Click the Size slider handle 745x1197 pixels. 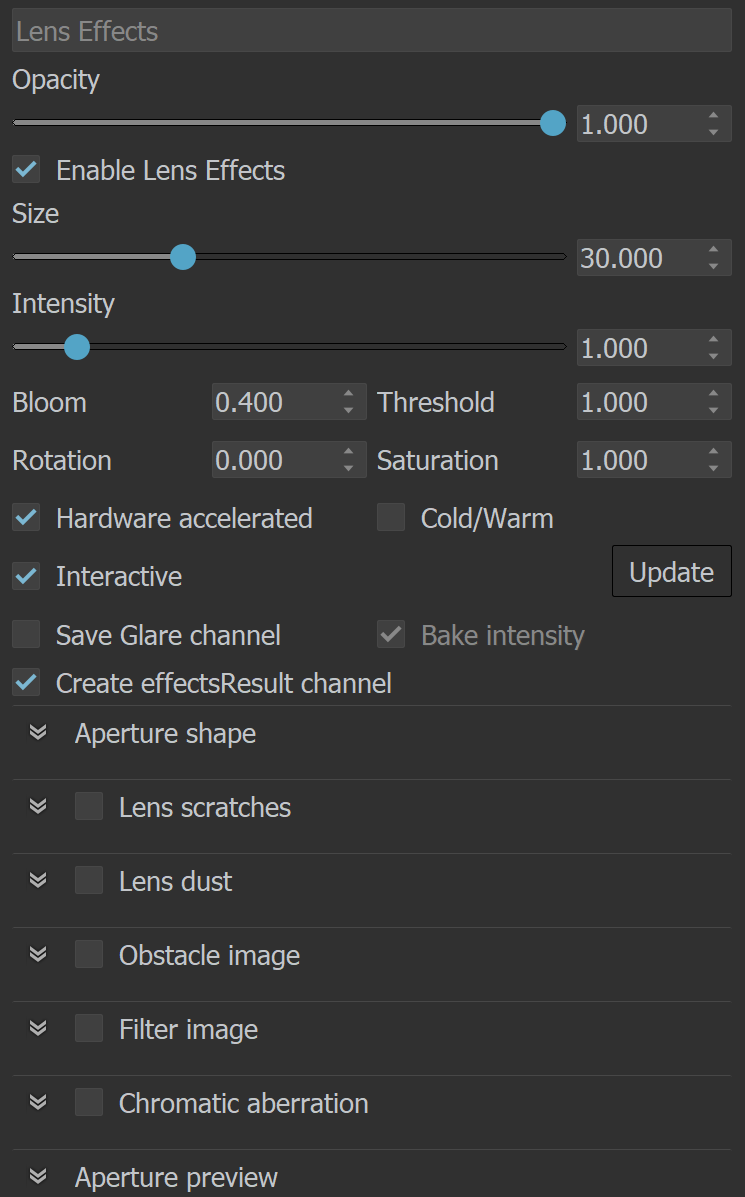click(182, 257)
